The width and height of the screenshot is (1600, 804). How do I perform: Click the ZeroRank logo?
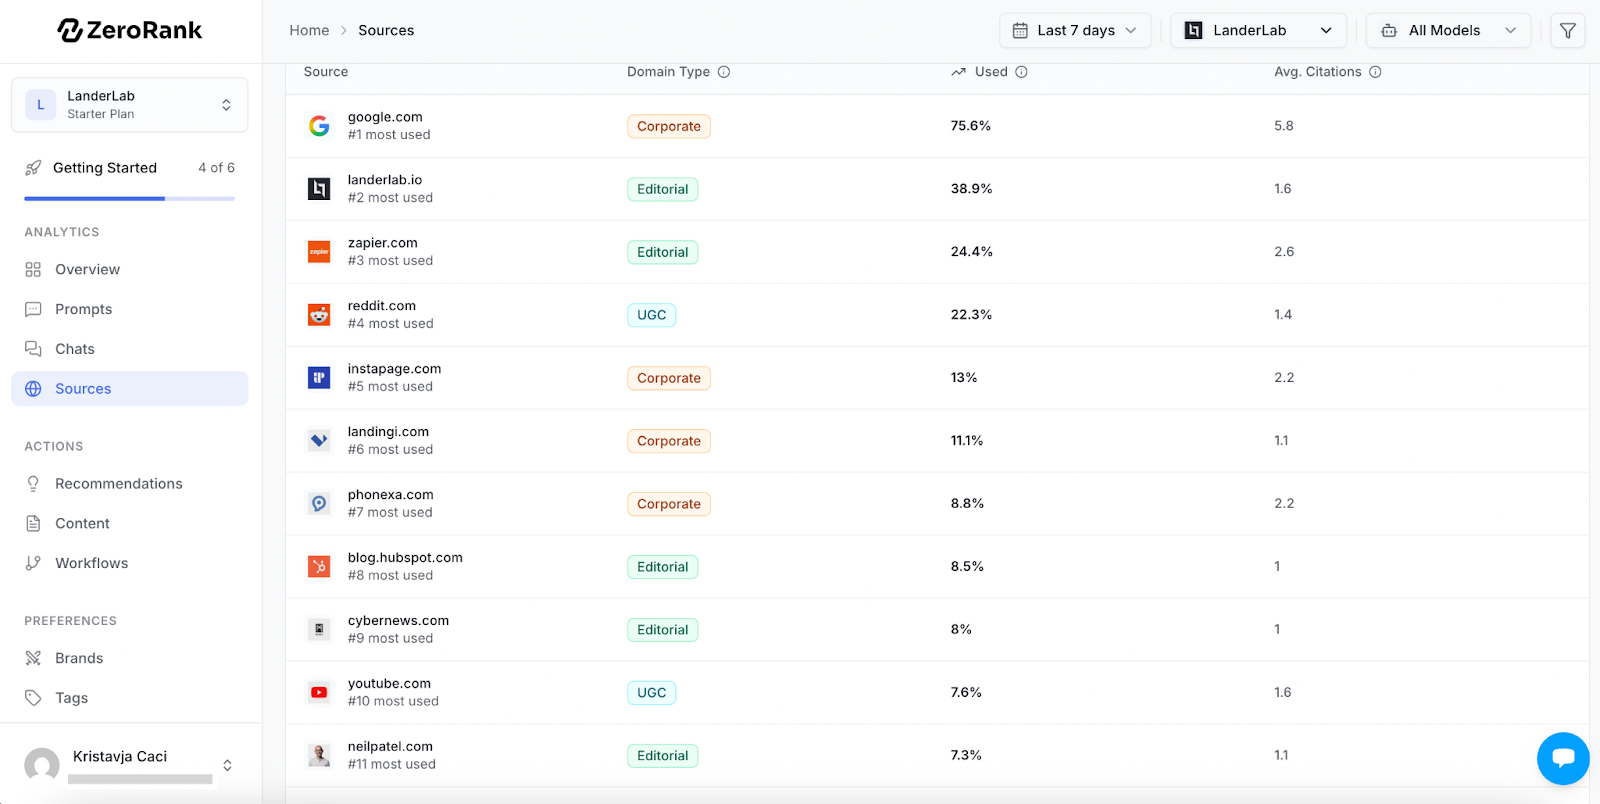tap(130, 30)
